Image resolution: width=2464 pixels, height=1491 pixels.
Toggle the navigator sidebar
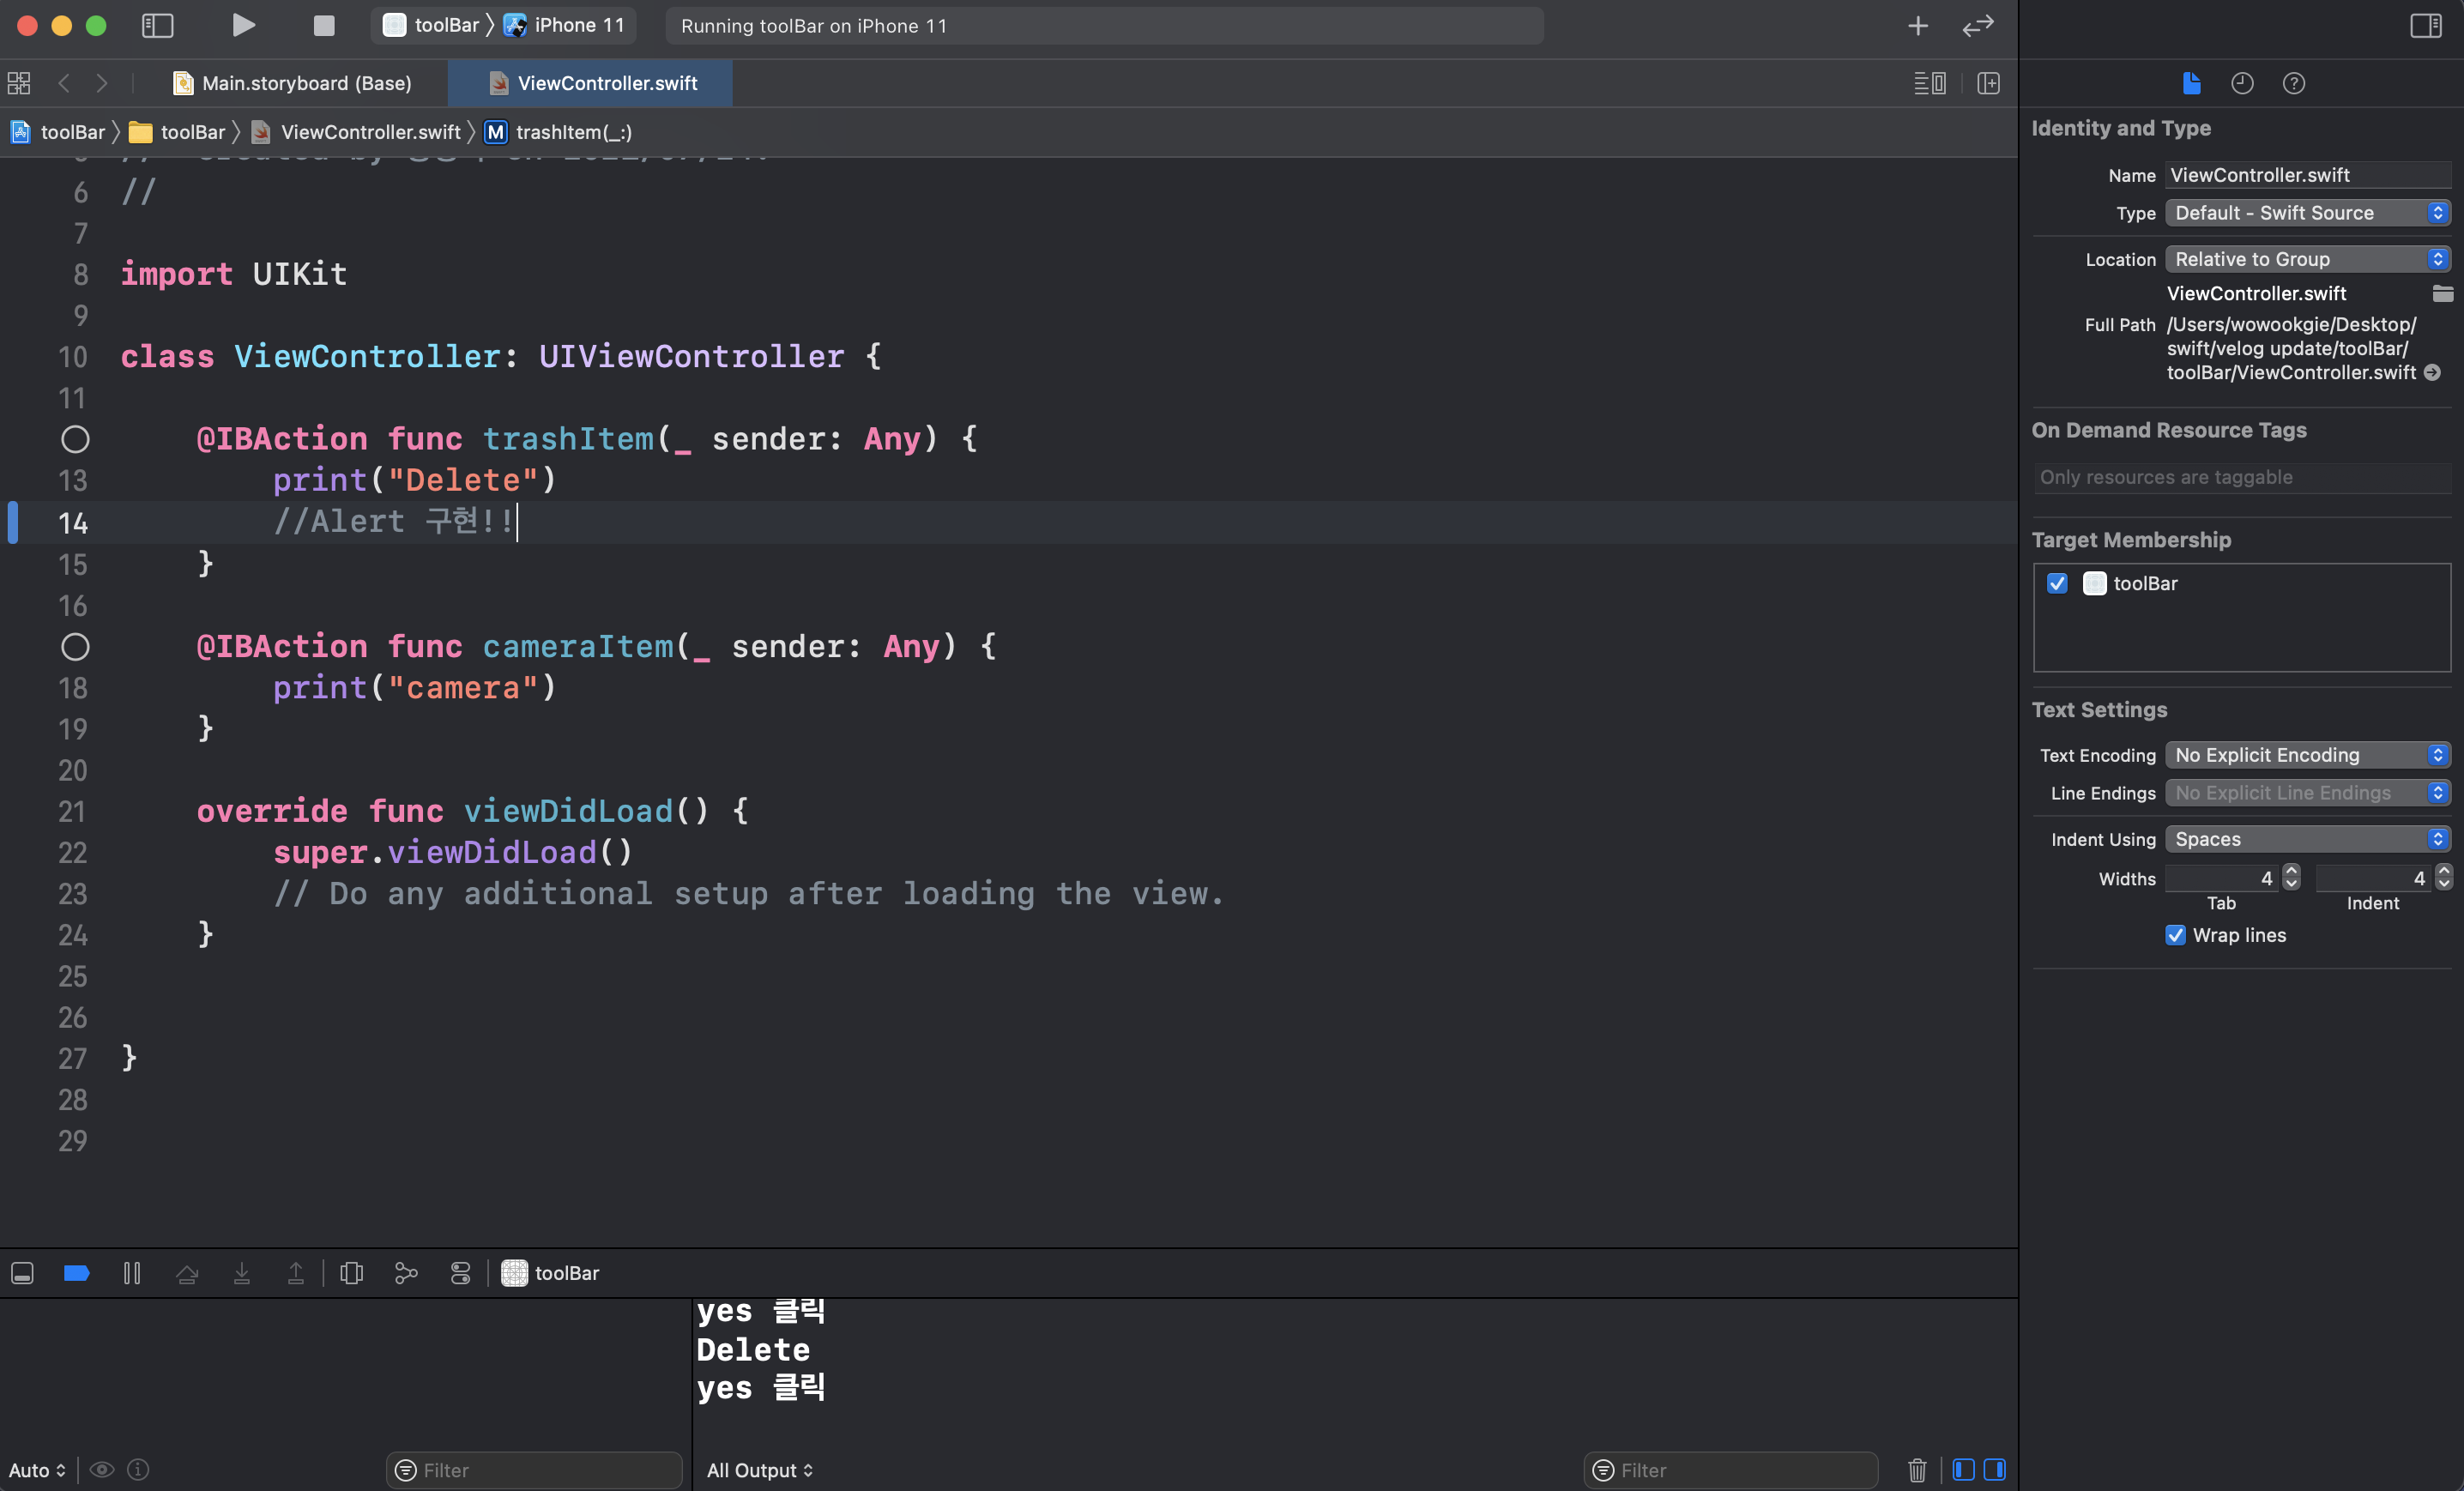point(157,26)
